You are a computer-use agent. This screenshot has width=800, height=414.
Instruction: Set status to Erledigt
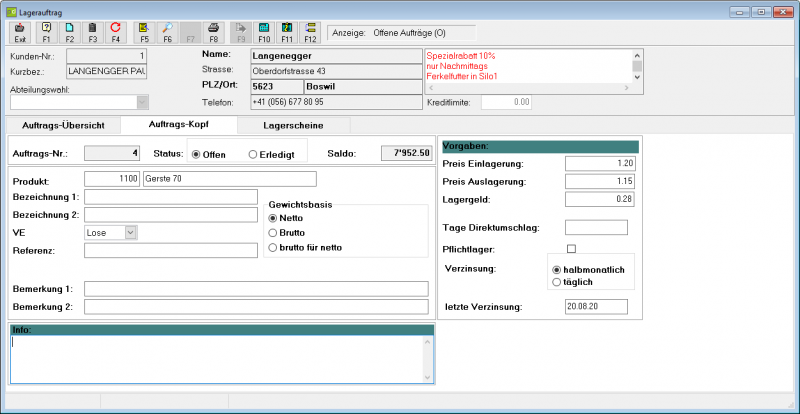point(271,155)
